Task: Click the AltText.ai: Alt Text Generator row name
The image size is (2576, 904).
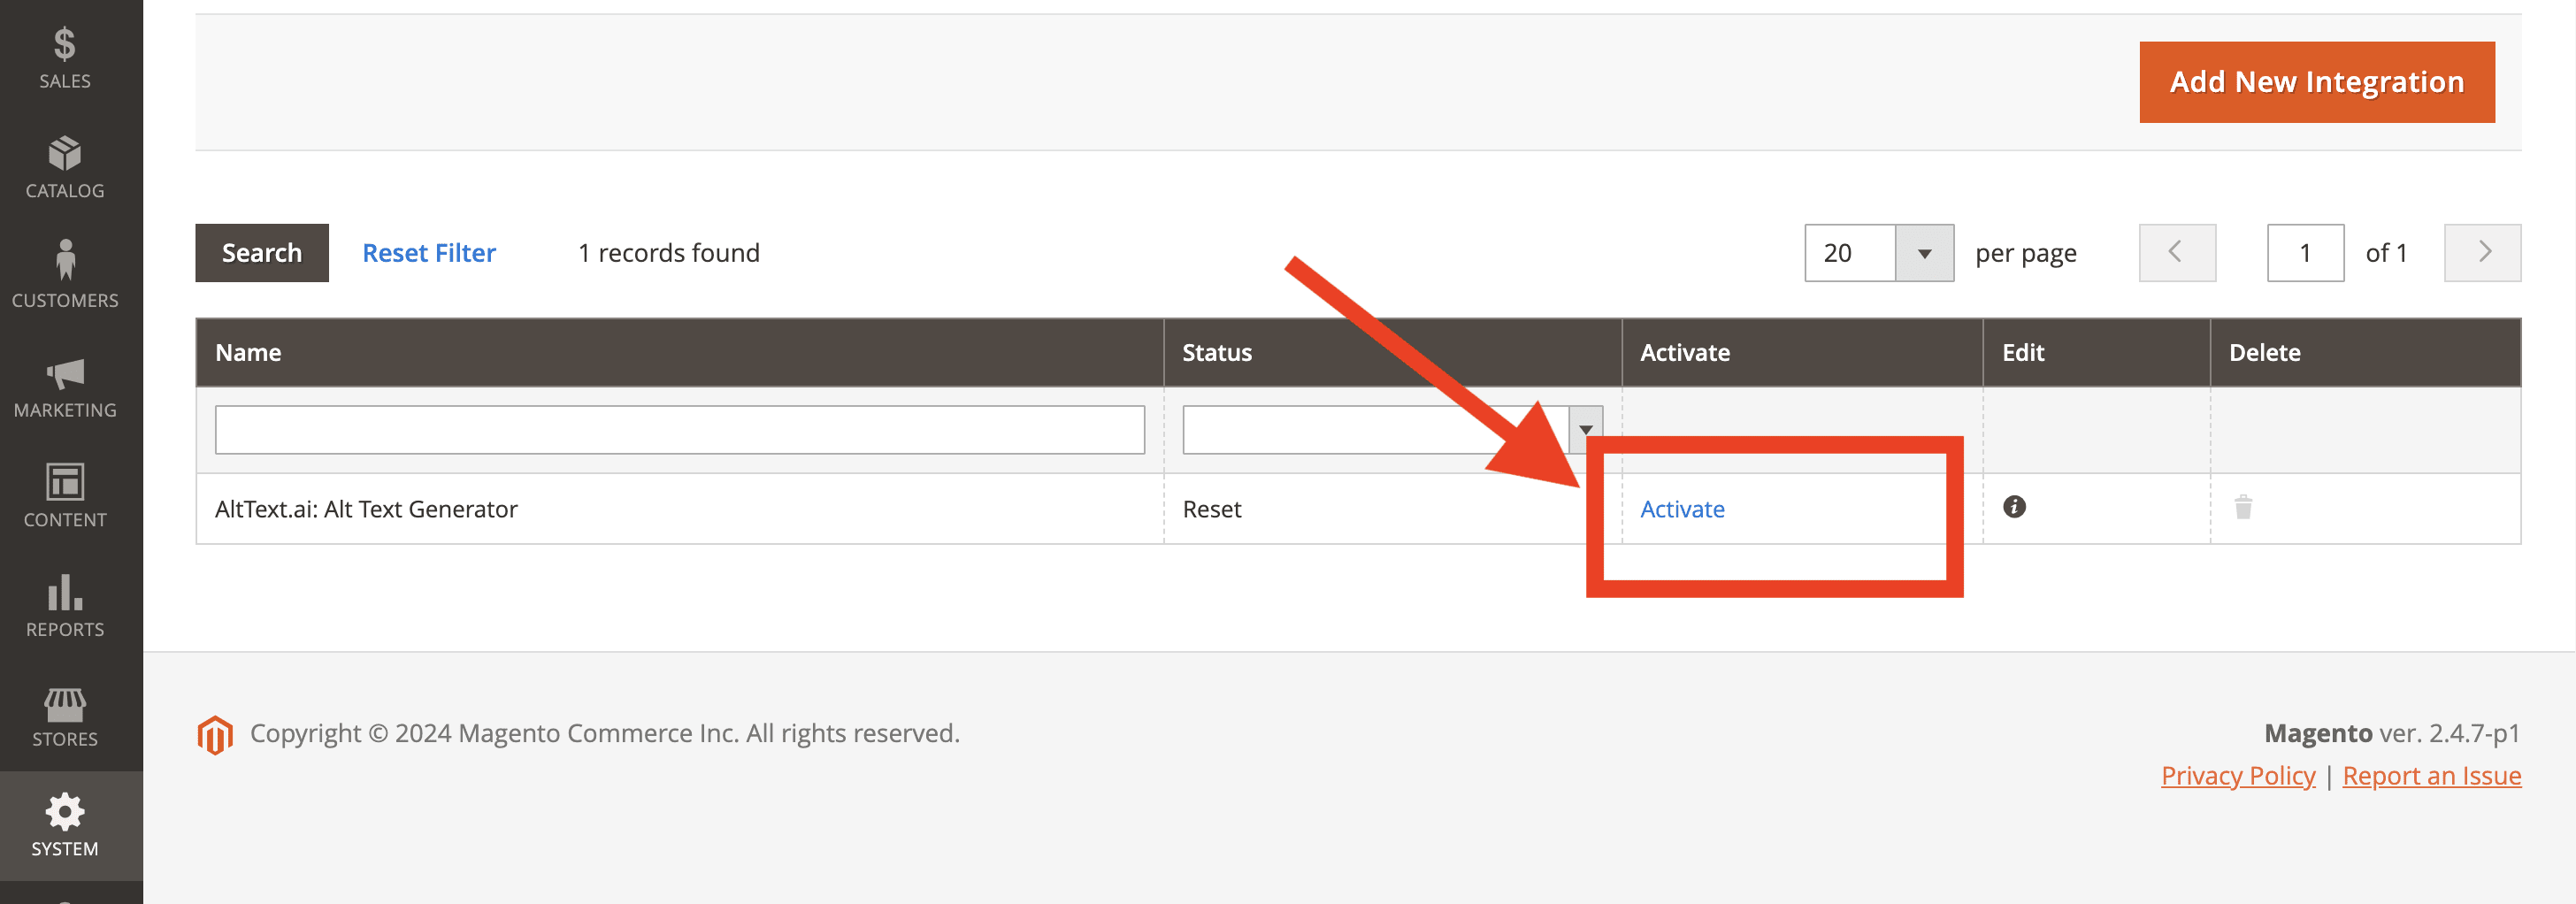Action: 366,509
